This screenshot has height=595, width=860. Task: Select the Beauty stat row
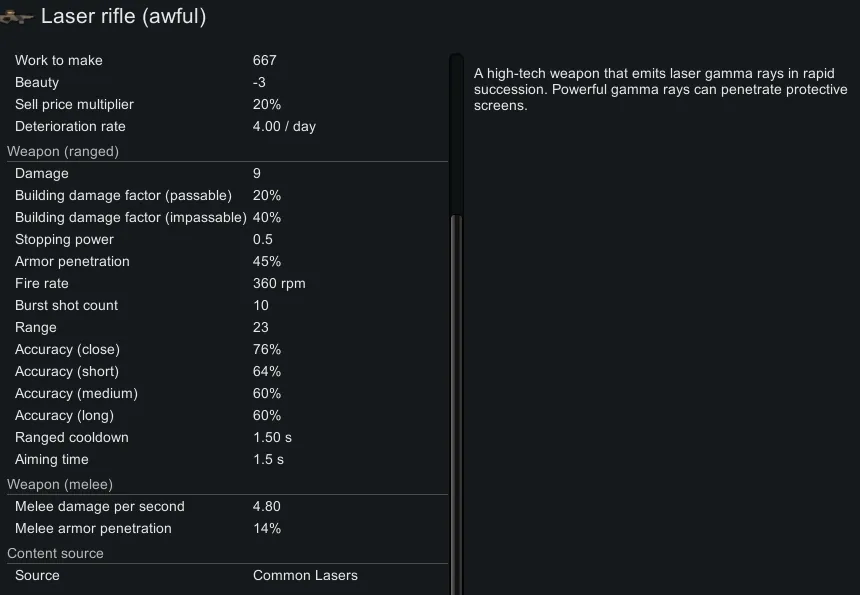point(225,83)
